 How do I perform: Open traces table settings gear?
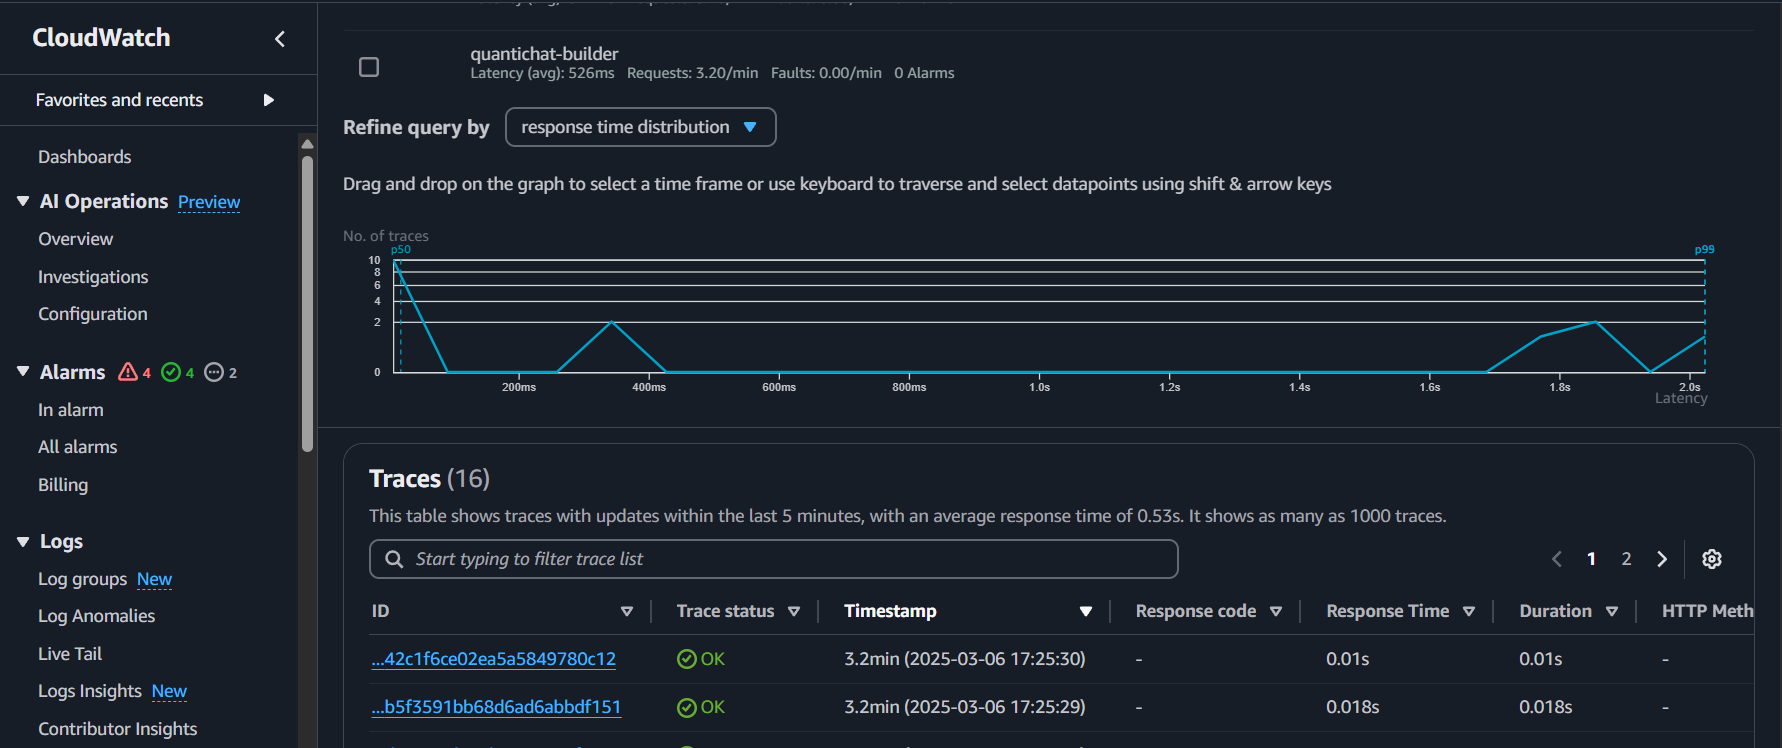tap(1712, 559)
